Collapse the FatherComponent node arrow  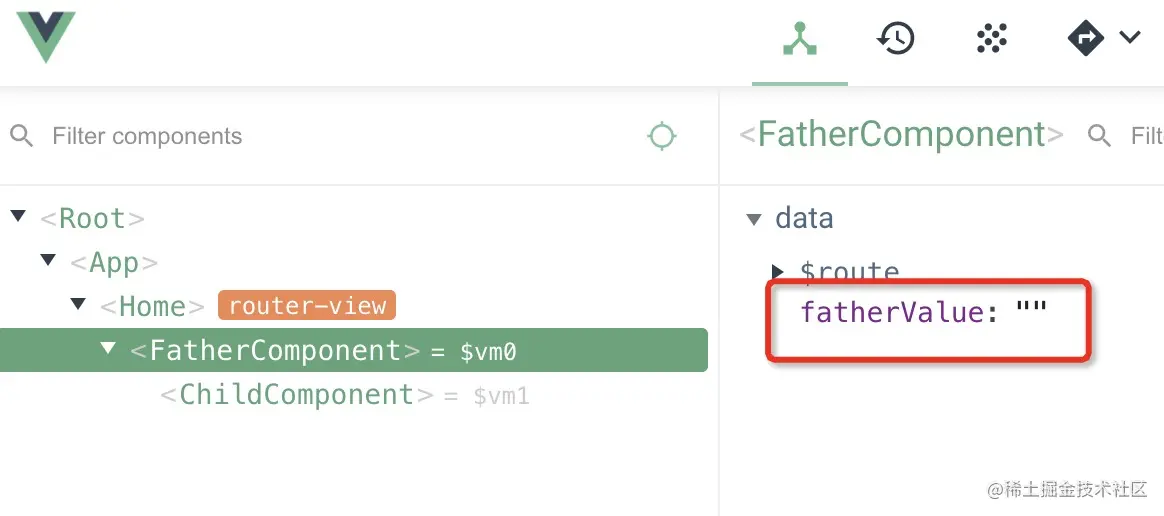(108, 347)
